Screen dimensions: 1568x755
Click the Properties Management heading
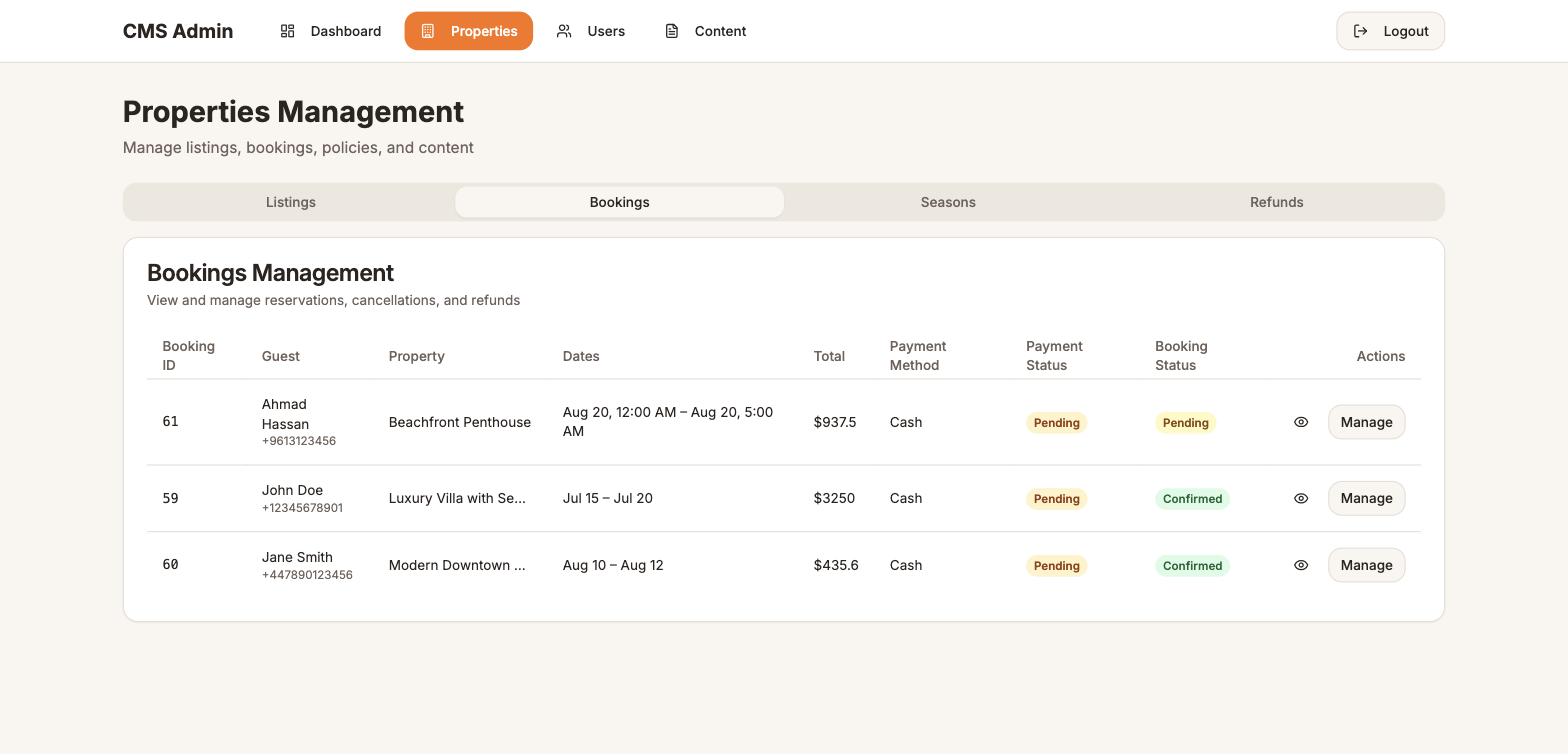coord(293,112)
